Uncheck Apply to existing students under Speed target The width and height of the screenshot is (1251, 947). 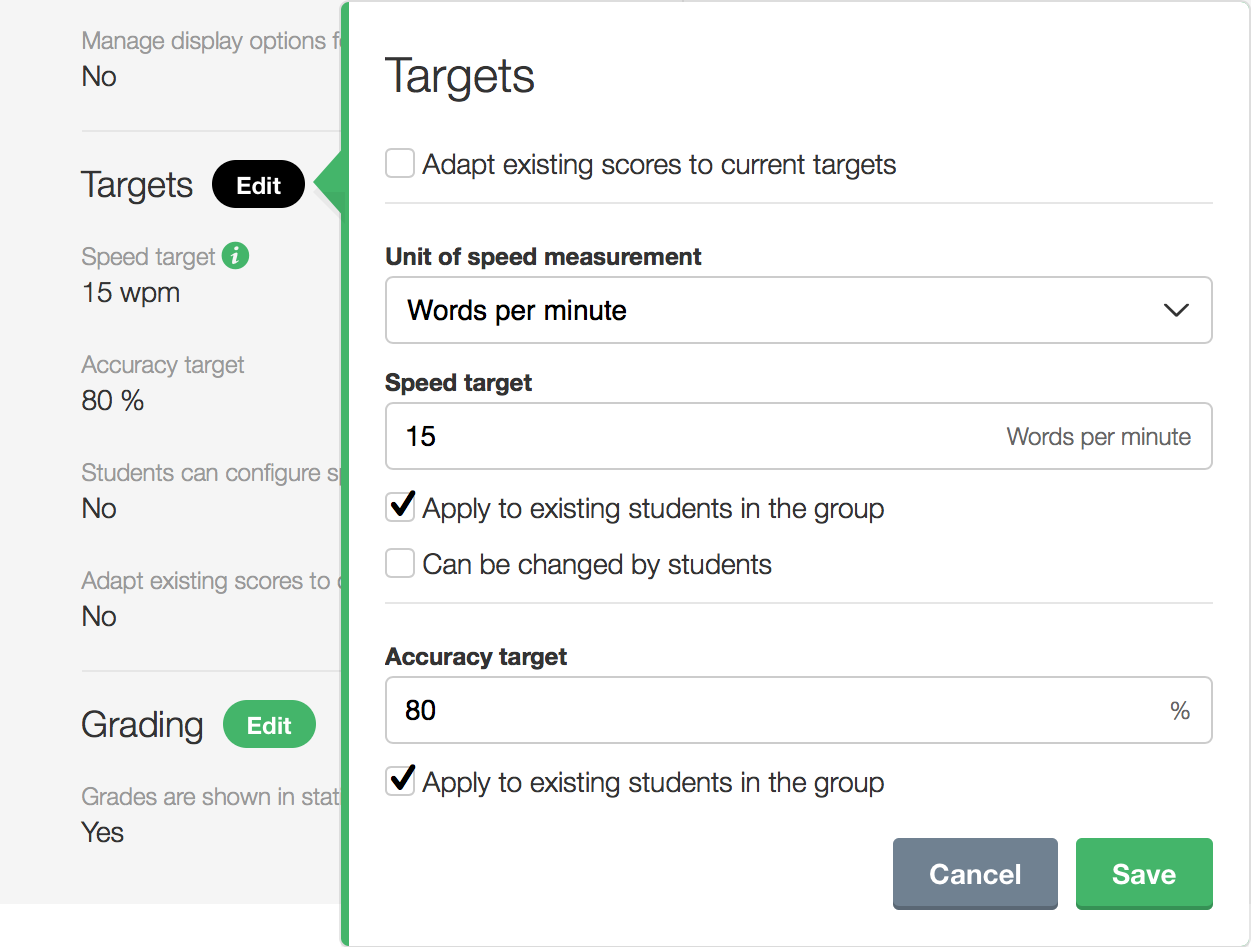pyautogui.click(x=400, y=508)
